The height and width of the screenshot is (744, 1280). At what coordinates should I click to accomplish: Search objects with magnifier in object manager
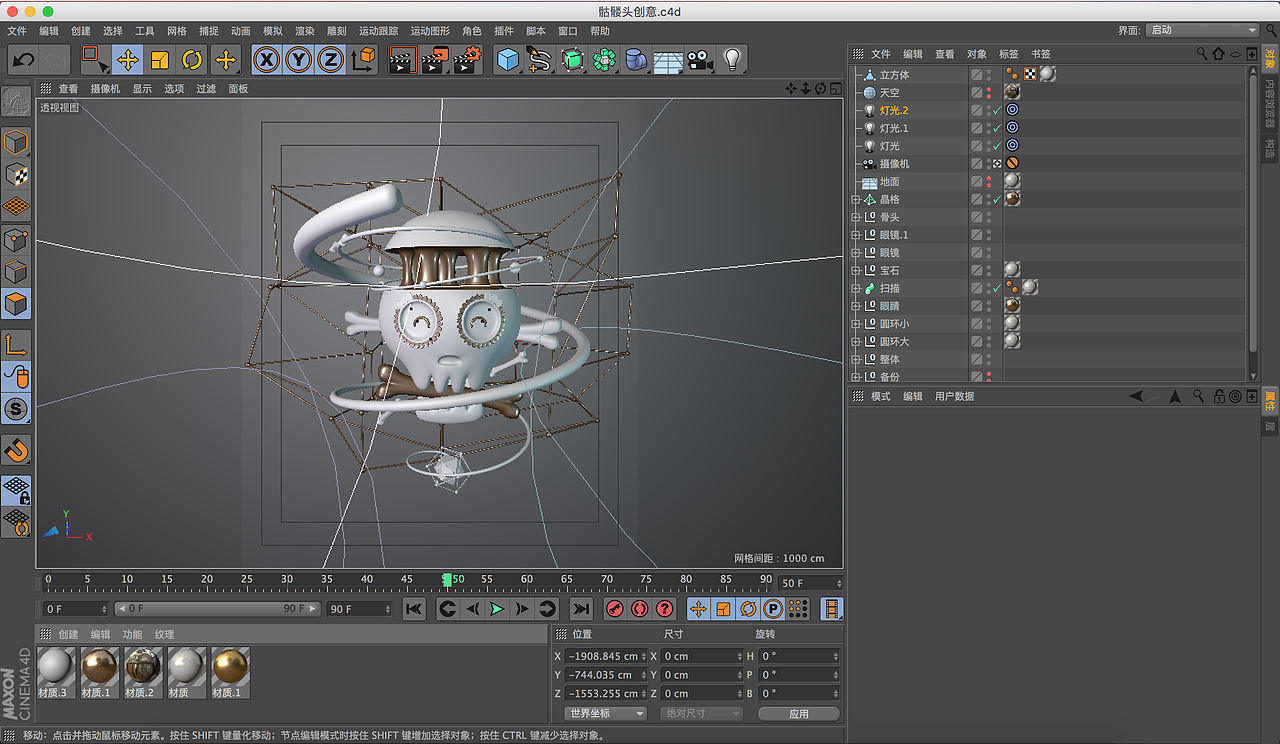click(1202, 54)
